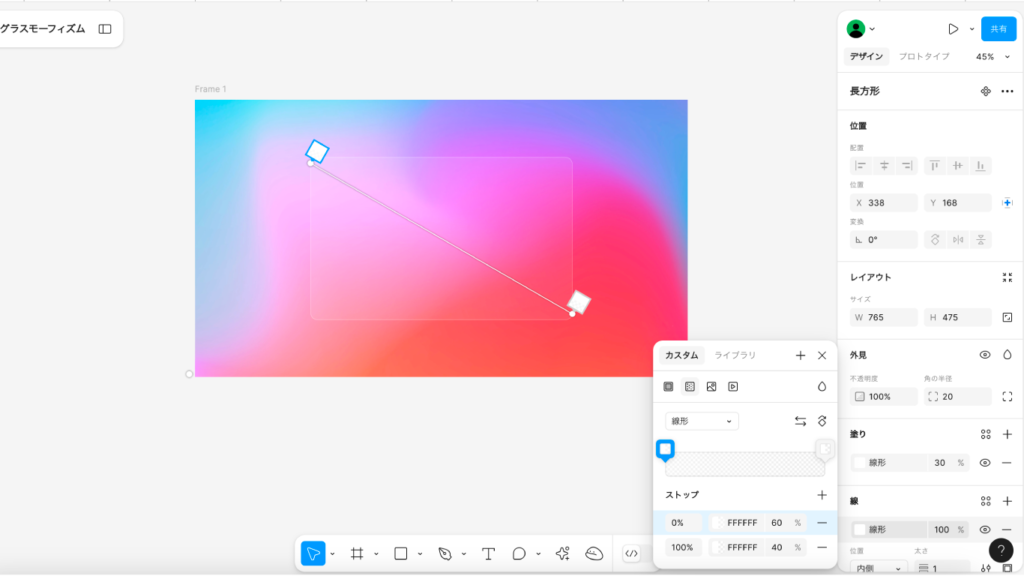Toggle Dev Mode code icon
The image size is (1024, 576).
(631, 554)
